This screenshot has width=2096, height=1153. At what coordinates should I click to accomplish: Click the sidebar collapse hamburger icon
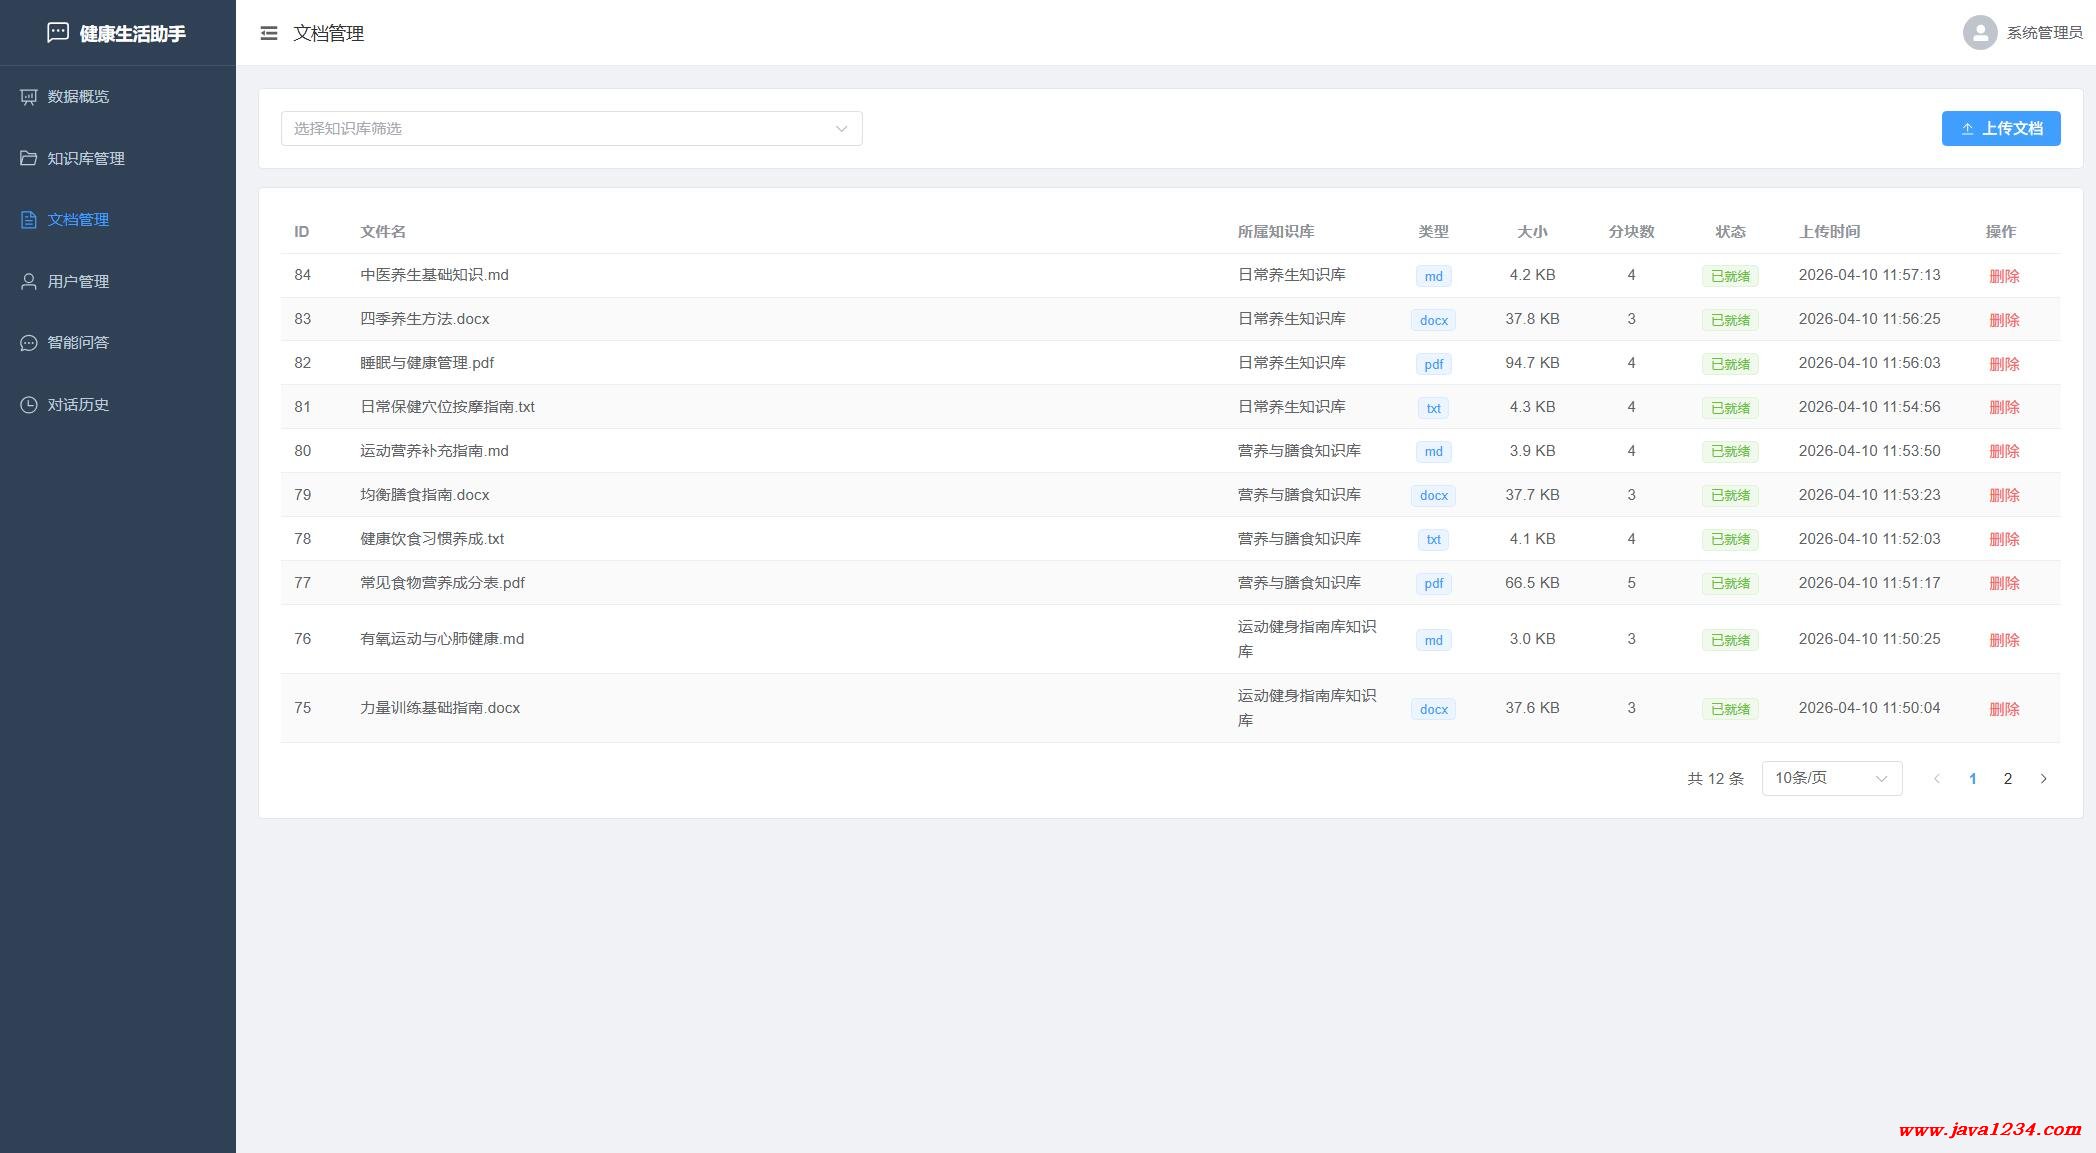point(268,33)
